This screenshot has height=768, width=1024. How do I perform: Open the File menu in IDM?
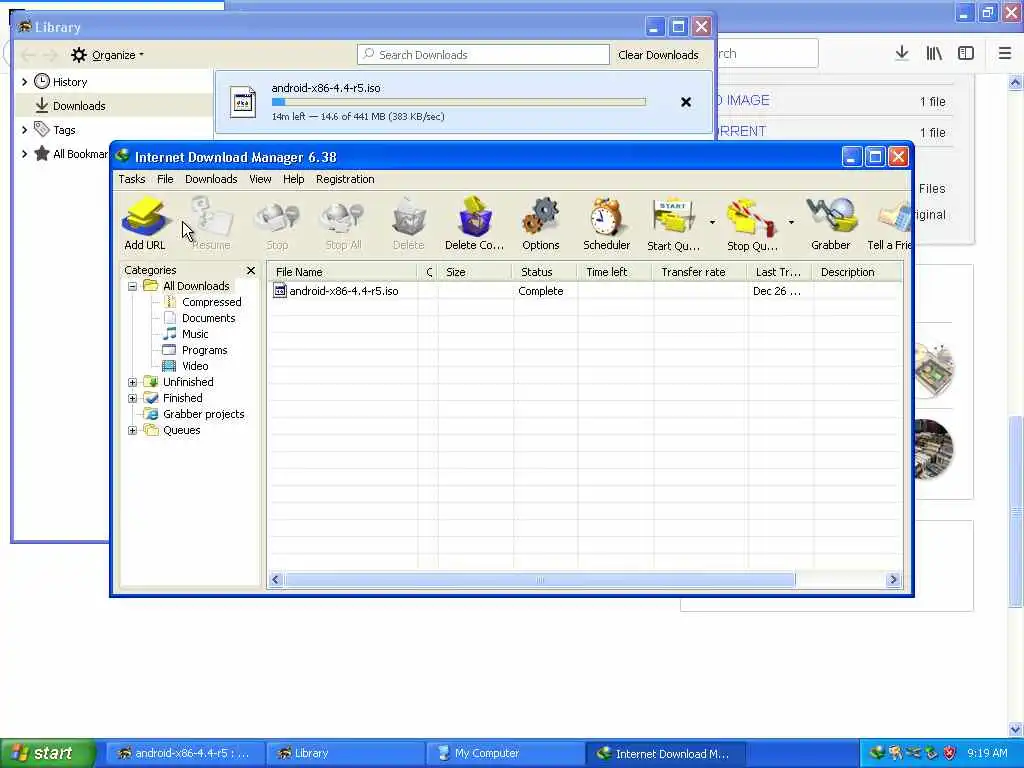pyautogui.click(x=165, y=179)
